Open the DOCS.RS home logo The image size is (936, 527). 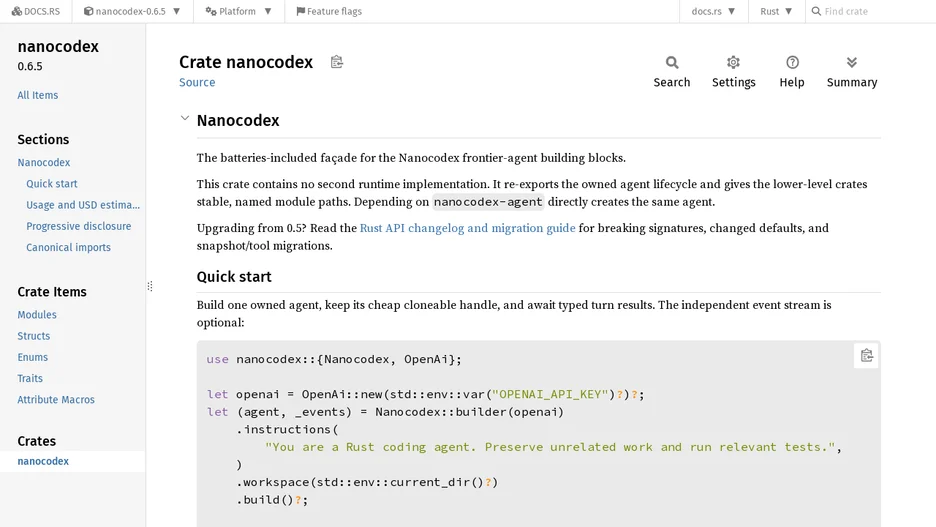tap(36, 11)
